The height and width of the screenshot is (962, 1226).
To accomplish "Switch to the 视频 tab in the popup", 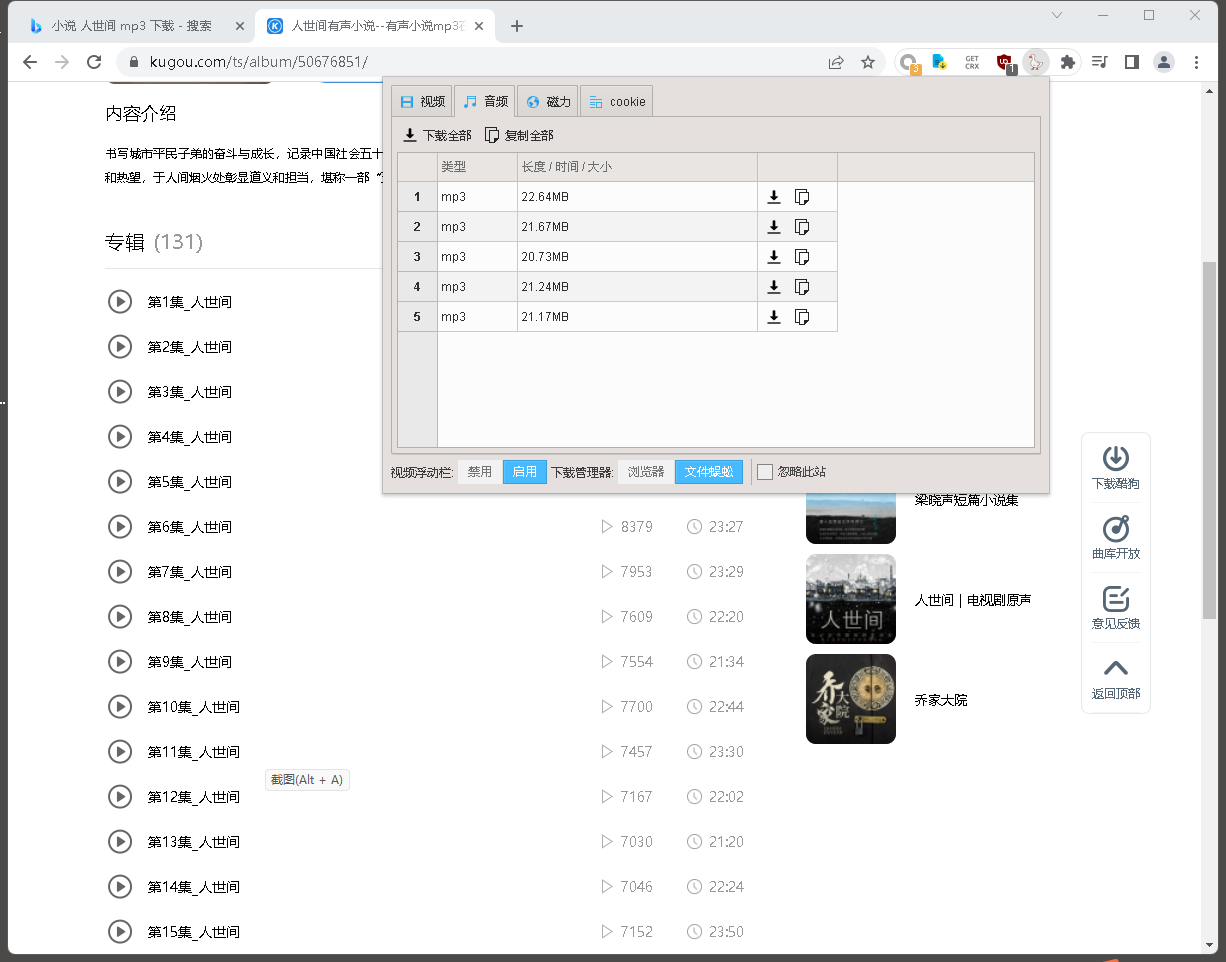I will [x=422, y=101].
